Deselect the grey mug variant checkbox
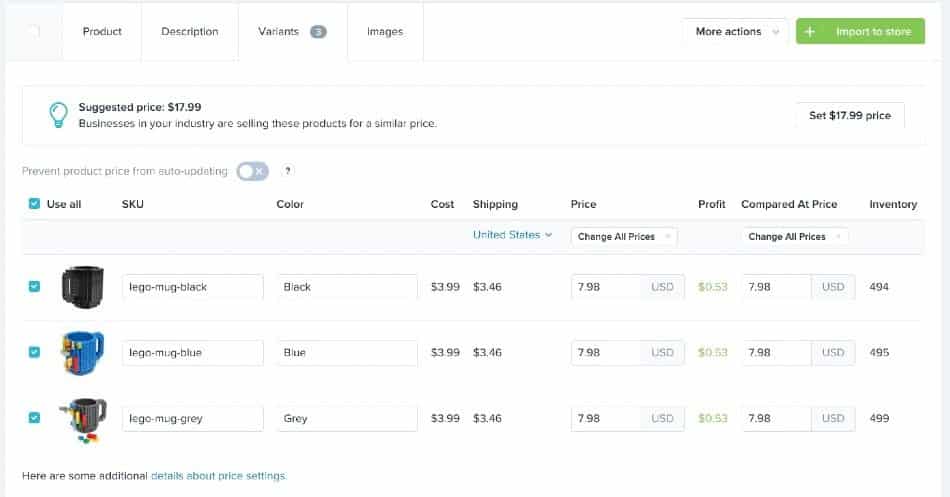950x497 pixels. [34, 418]
